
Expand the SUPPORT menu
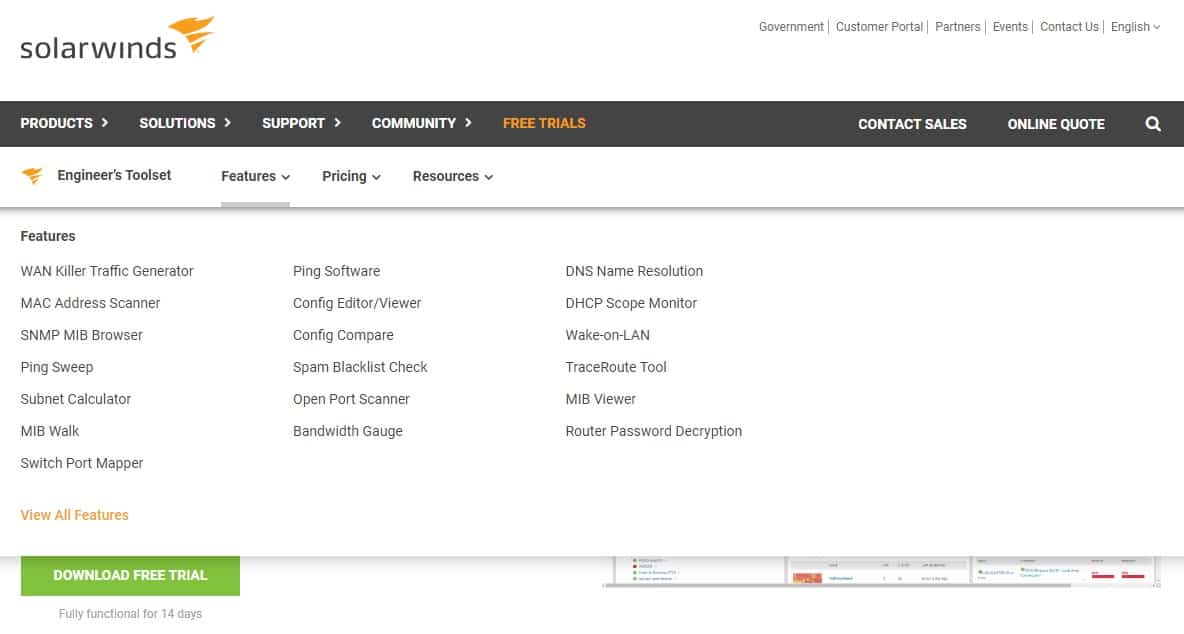tap(301, 123)
